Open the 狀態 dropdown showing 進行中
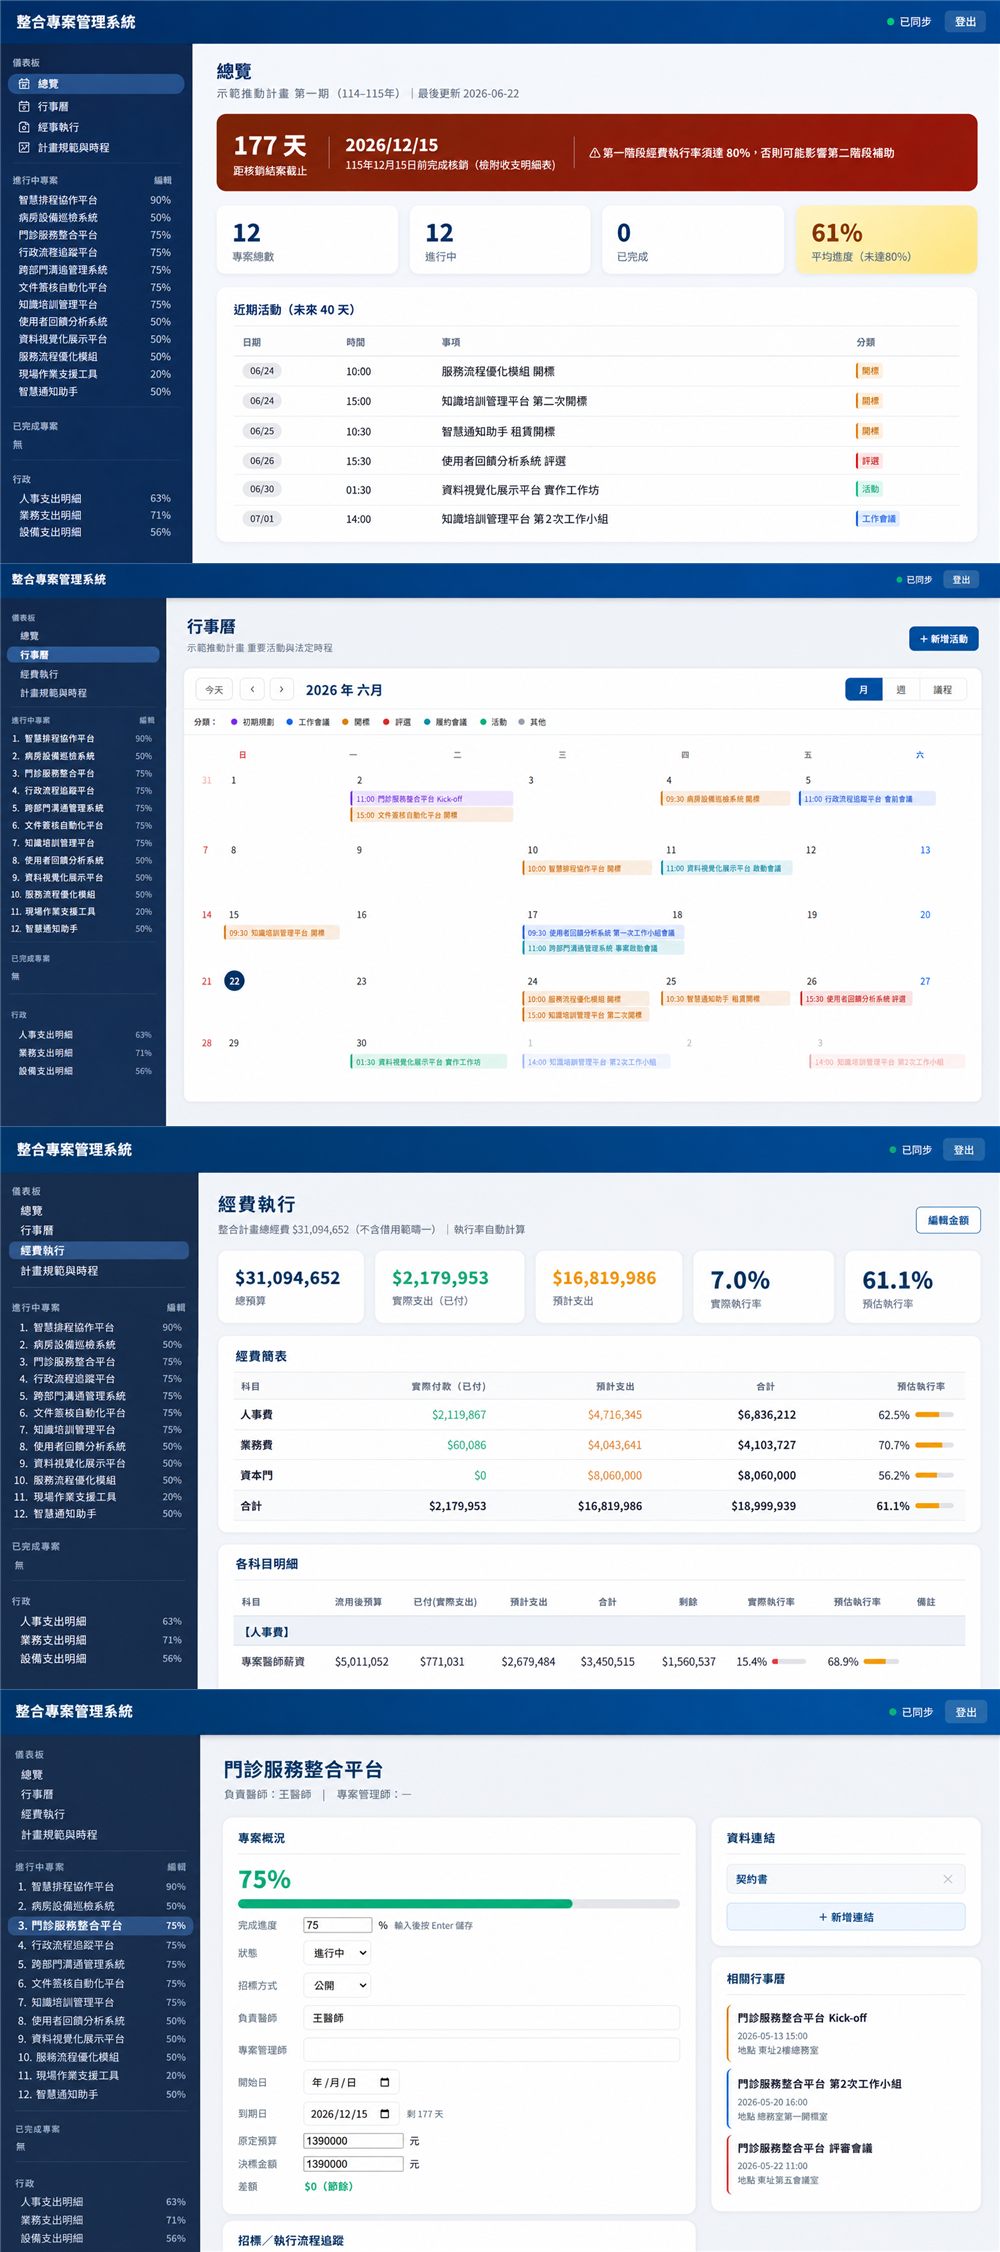The width and height of the screenshot is (1000, 2252). [339, 1953]
